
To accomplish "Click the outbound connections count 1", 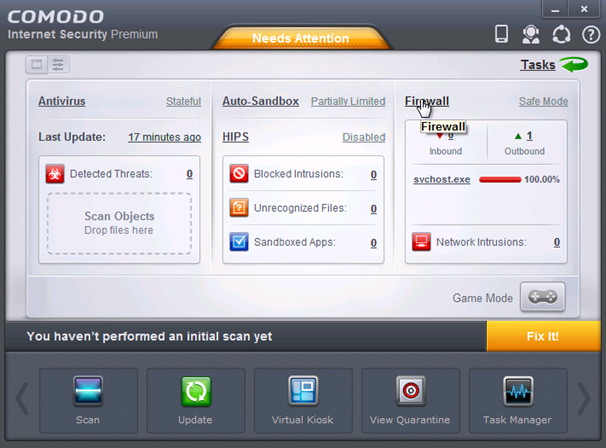I will [x=529, y=136].
